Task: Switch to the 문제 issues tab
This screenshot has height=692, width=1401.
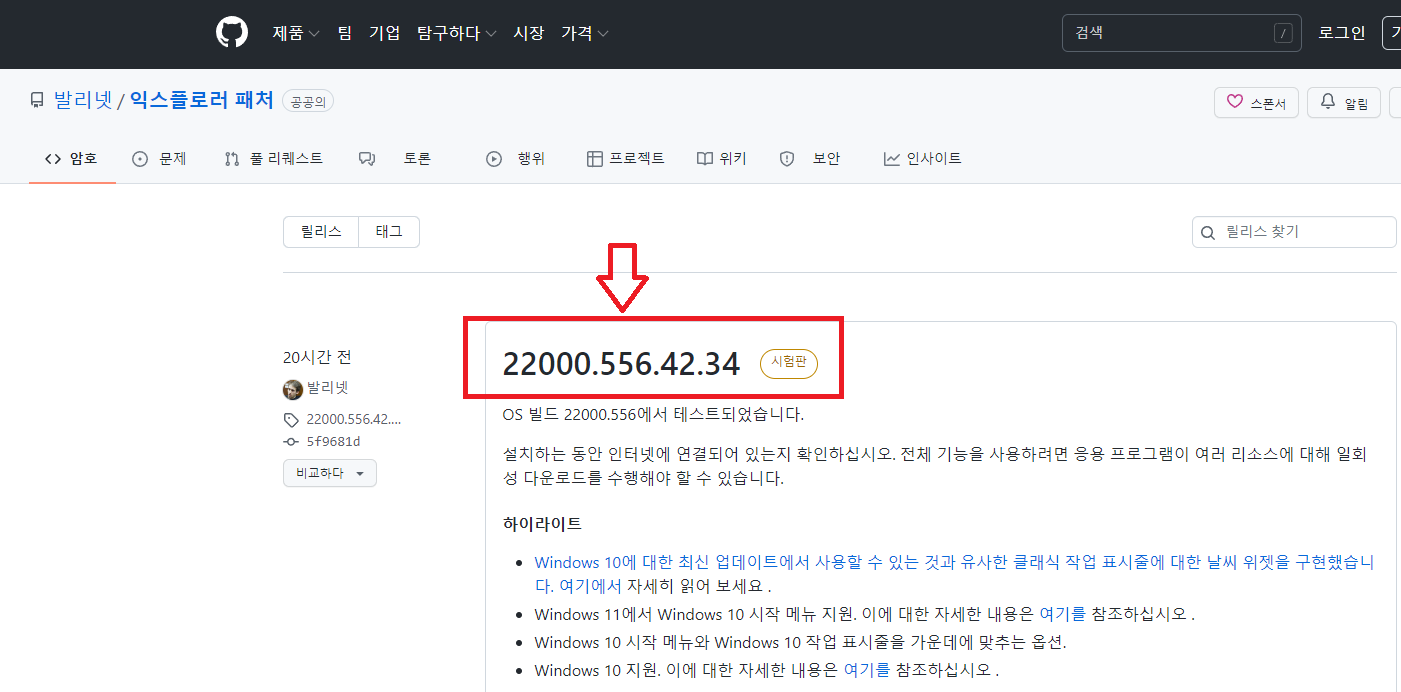Action: [x=159, y=158]
